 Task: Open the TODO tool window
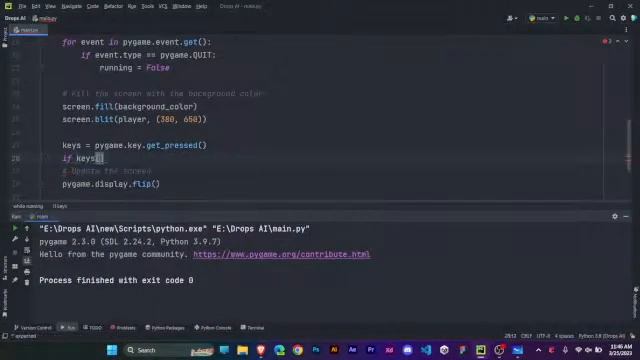point(92,328)
